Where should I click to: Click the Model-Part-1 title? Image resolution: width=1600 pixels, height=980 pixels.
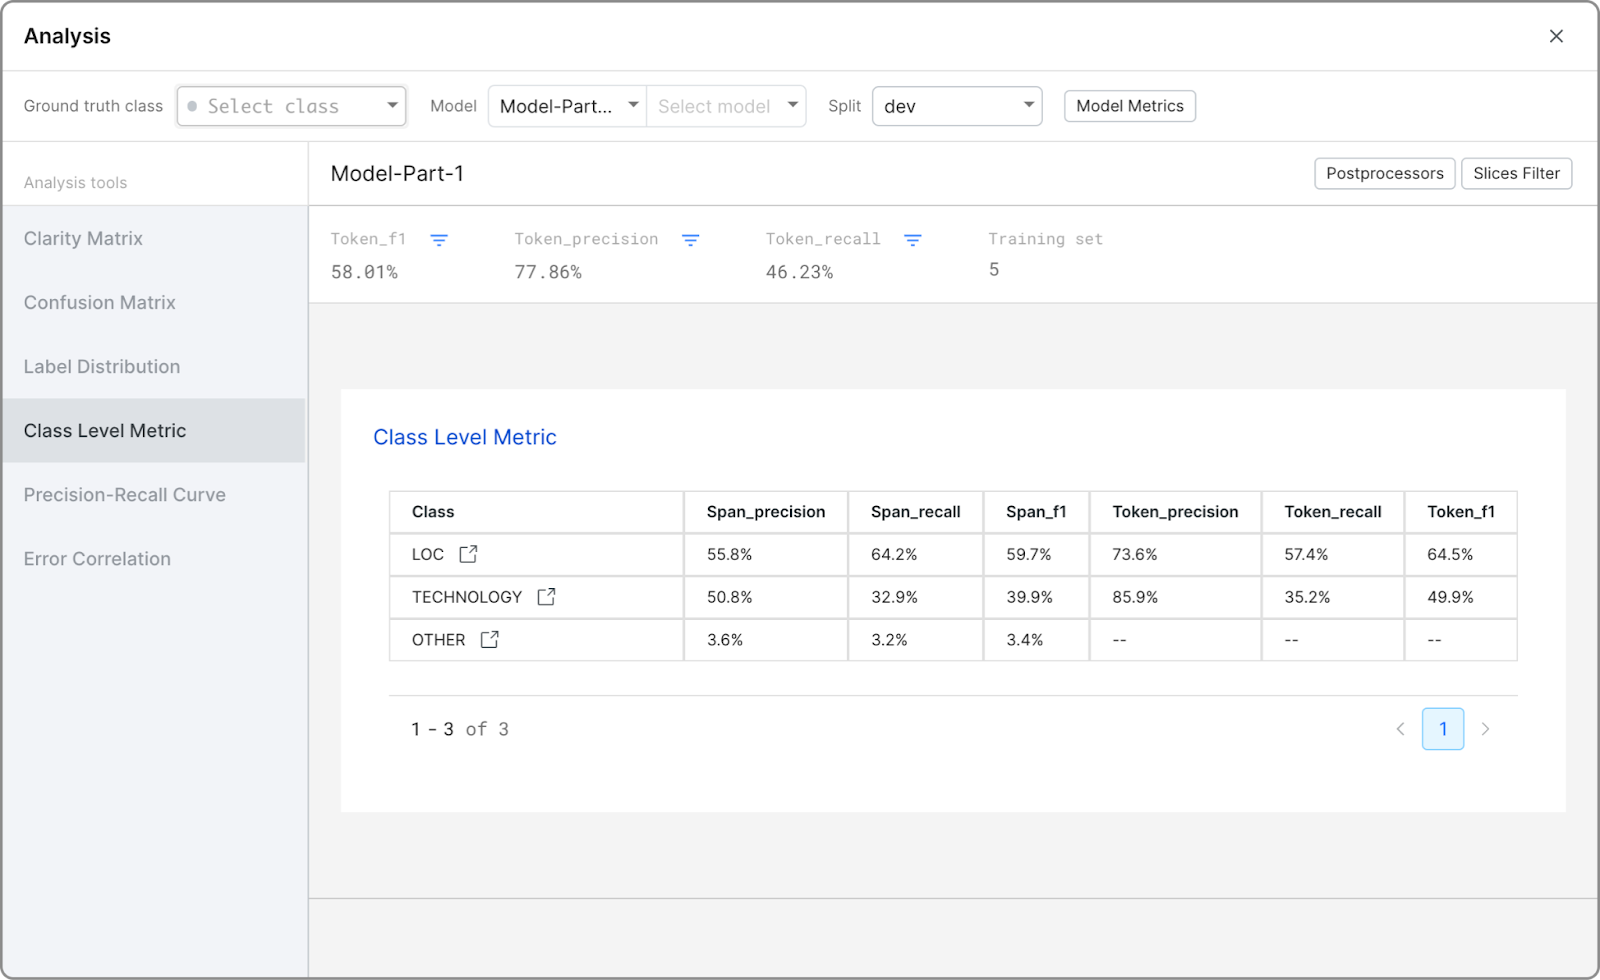click(397, 173)
